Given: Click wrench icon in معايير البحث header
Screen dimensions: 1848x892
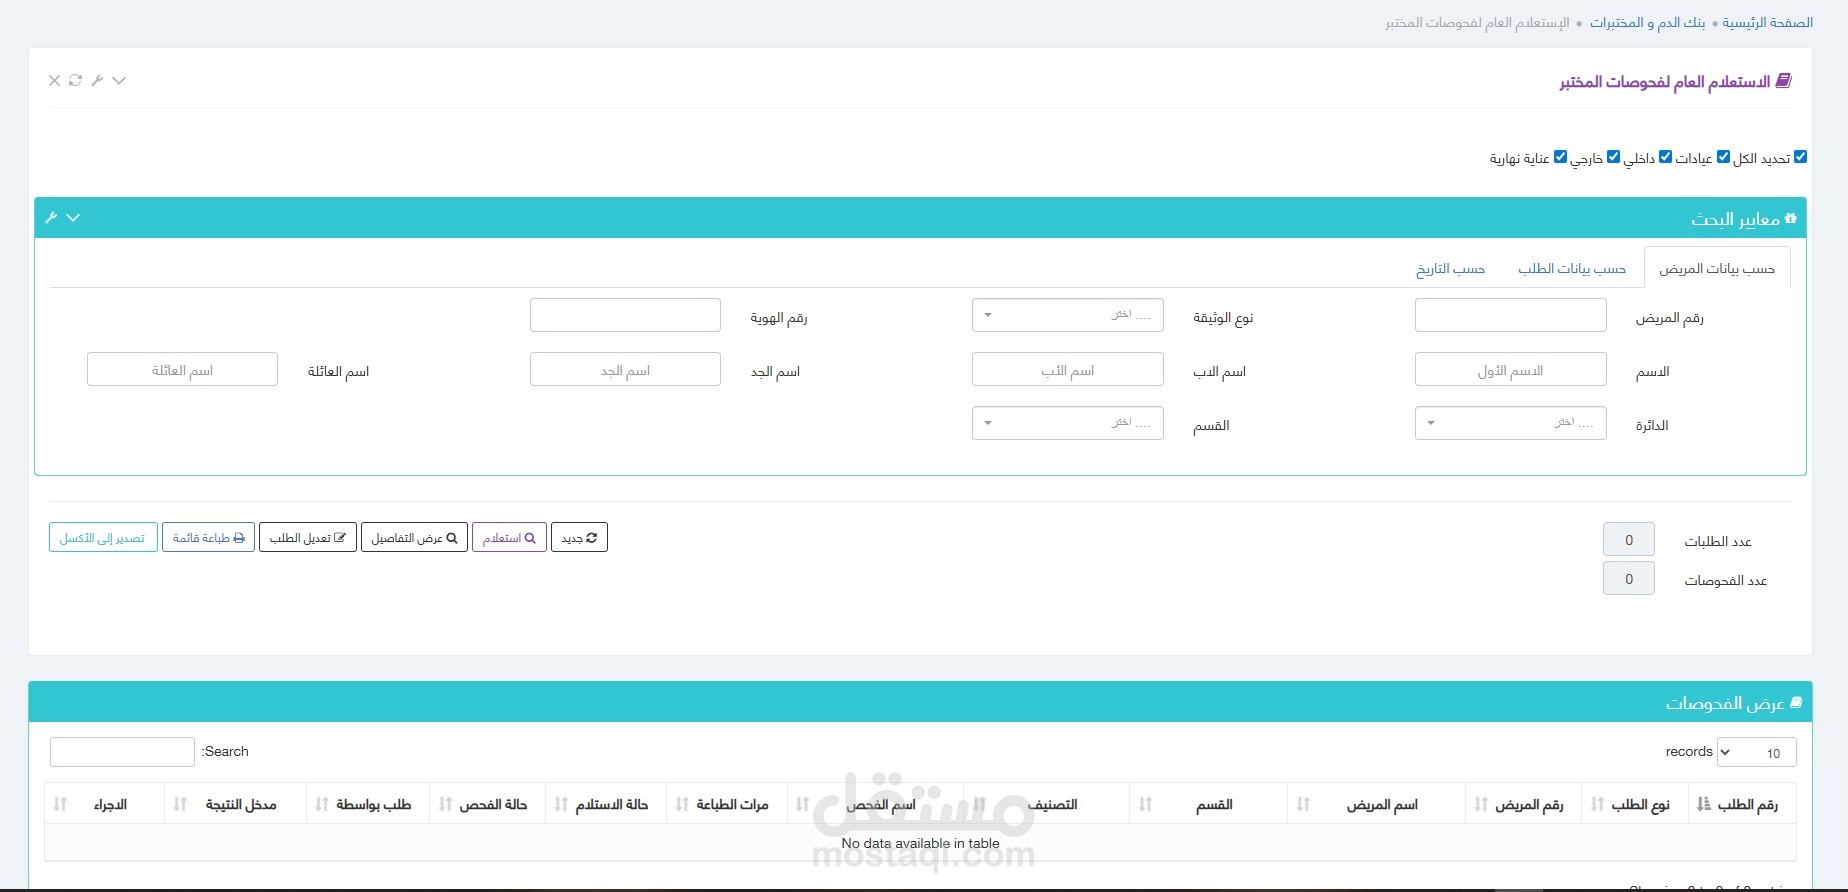Looking at the screenshot, I should [51, 217].
